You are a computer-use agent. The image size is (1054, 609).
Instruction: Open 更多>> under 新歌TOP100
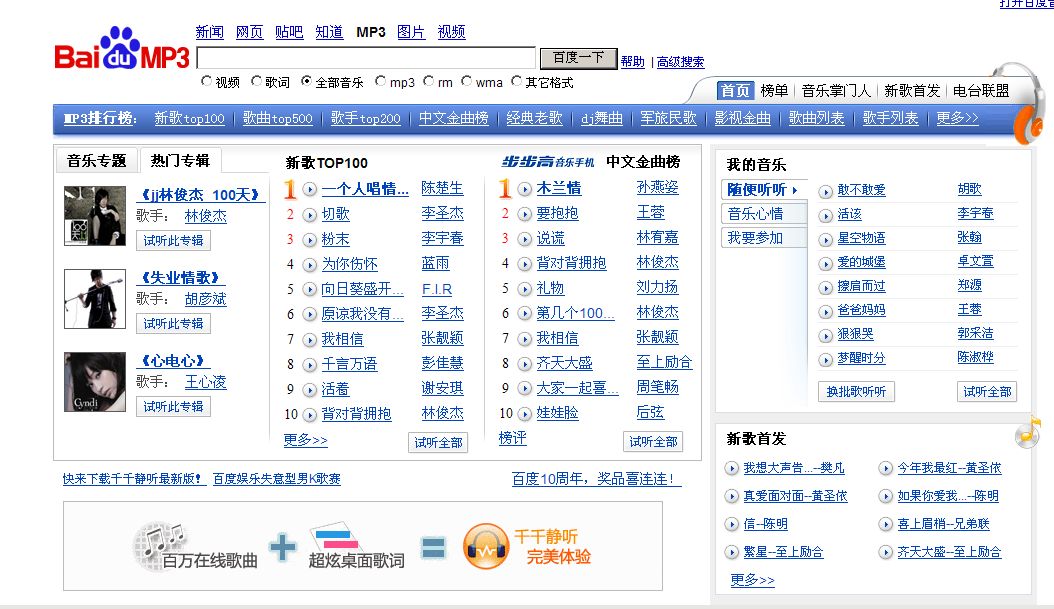305,440
